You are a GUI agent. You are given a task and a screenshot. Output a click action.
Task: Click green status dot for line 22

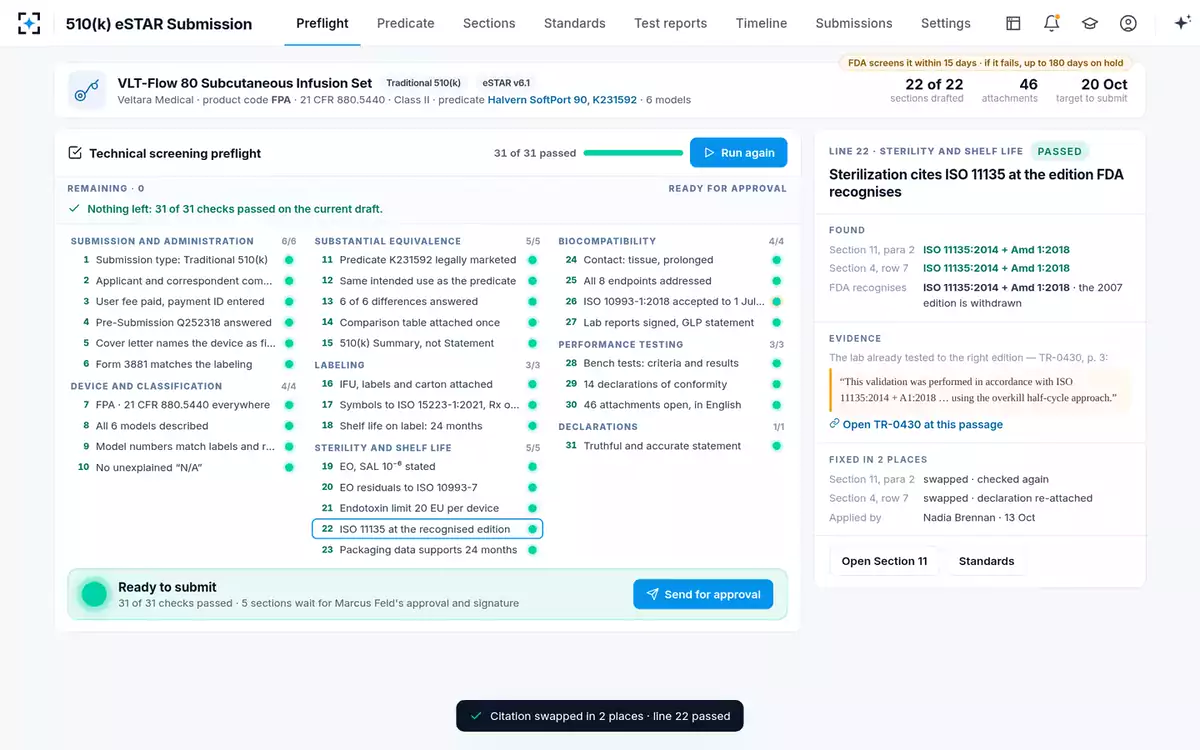[532, 529]
